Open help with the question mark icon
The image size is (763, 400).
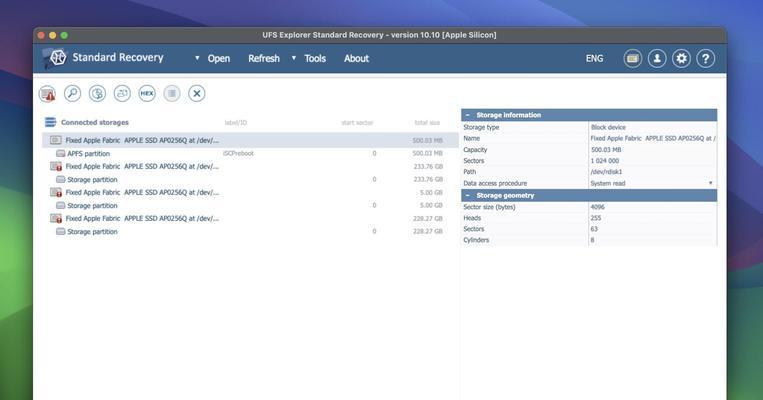click(x=706, y=58)
